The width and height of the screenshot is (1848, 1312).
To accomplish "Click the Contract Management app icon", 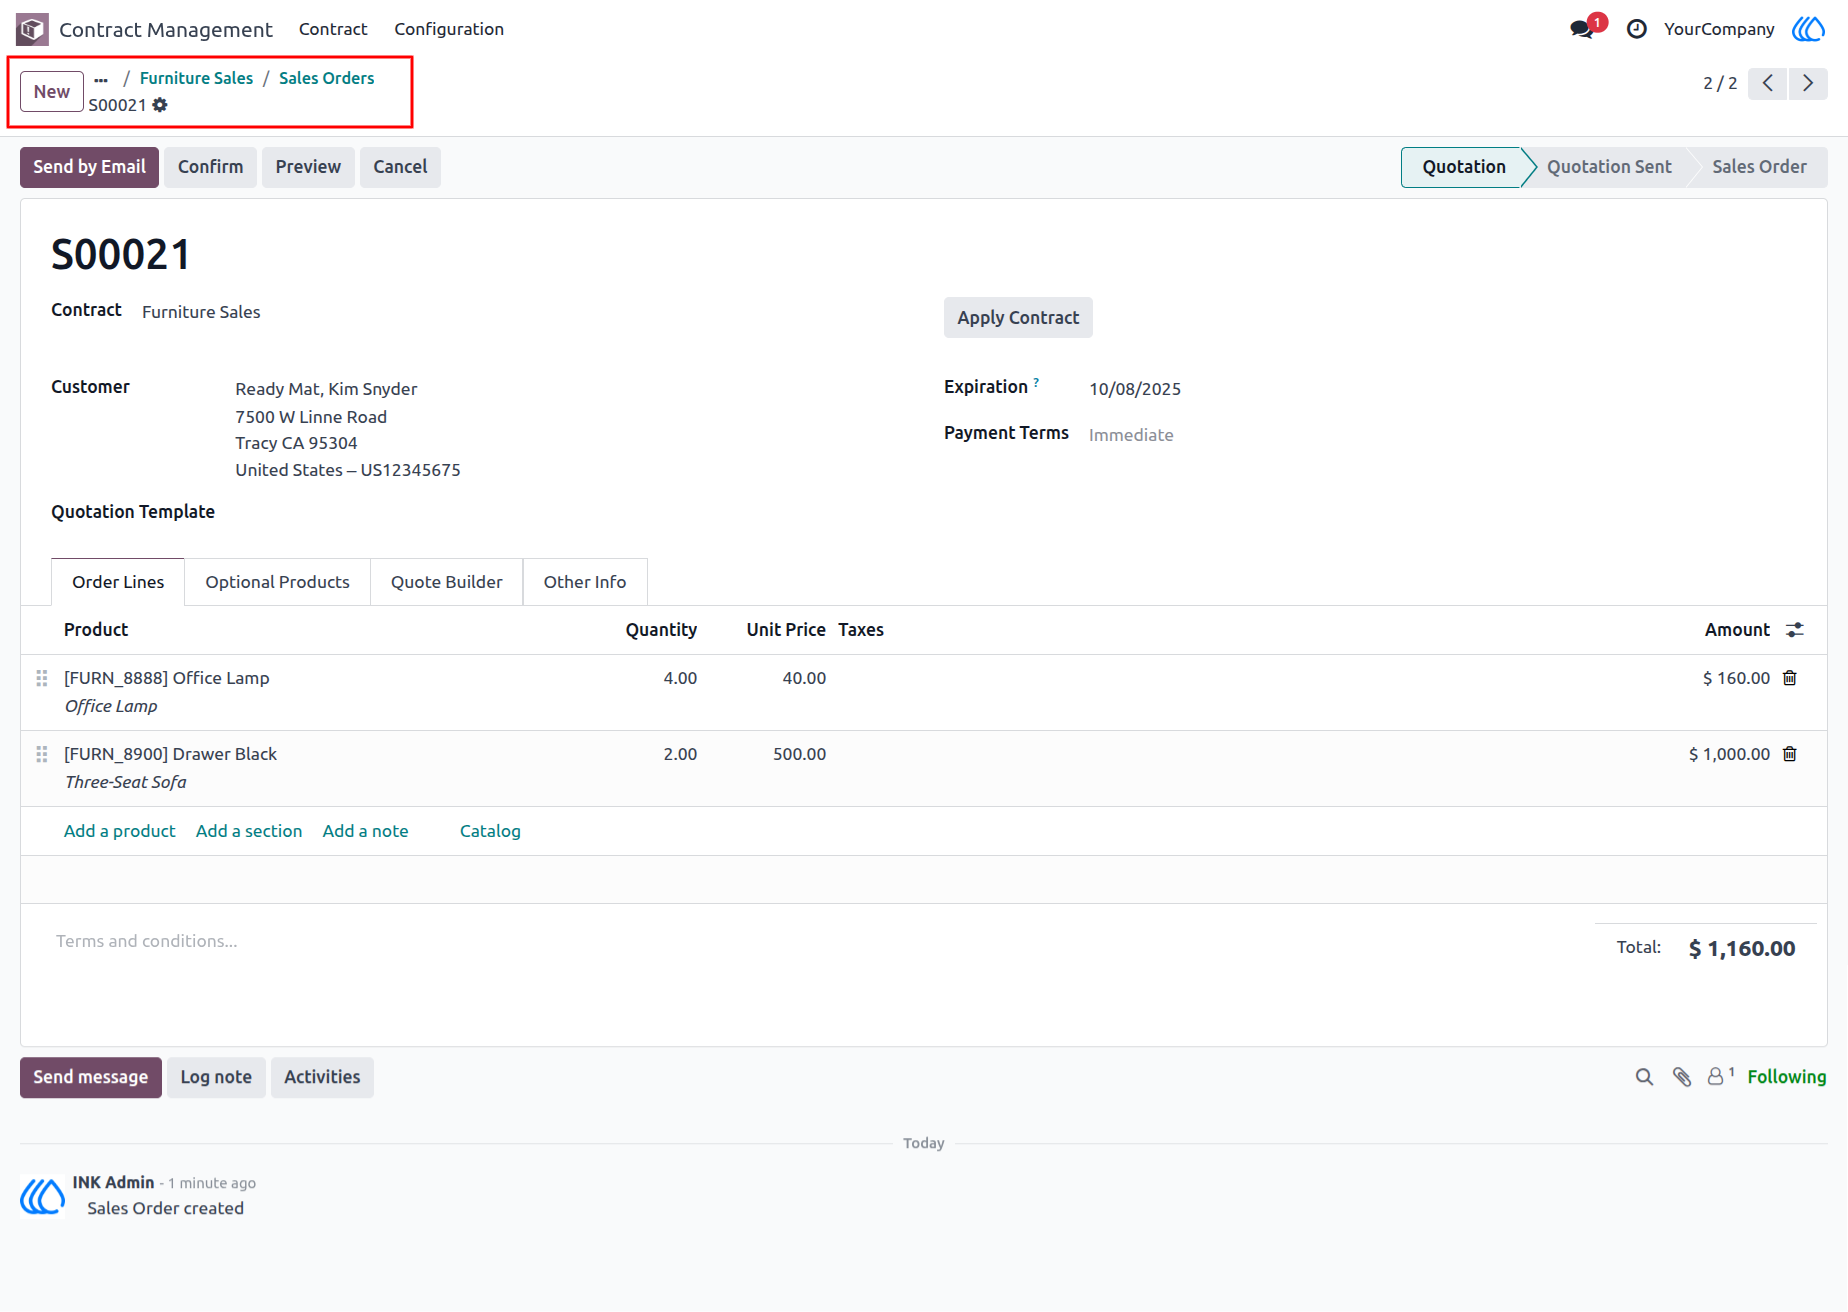I will [x=32, y=29].
